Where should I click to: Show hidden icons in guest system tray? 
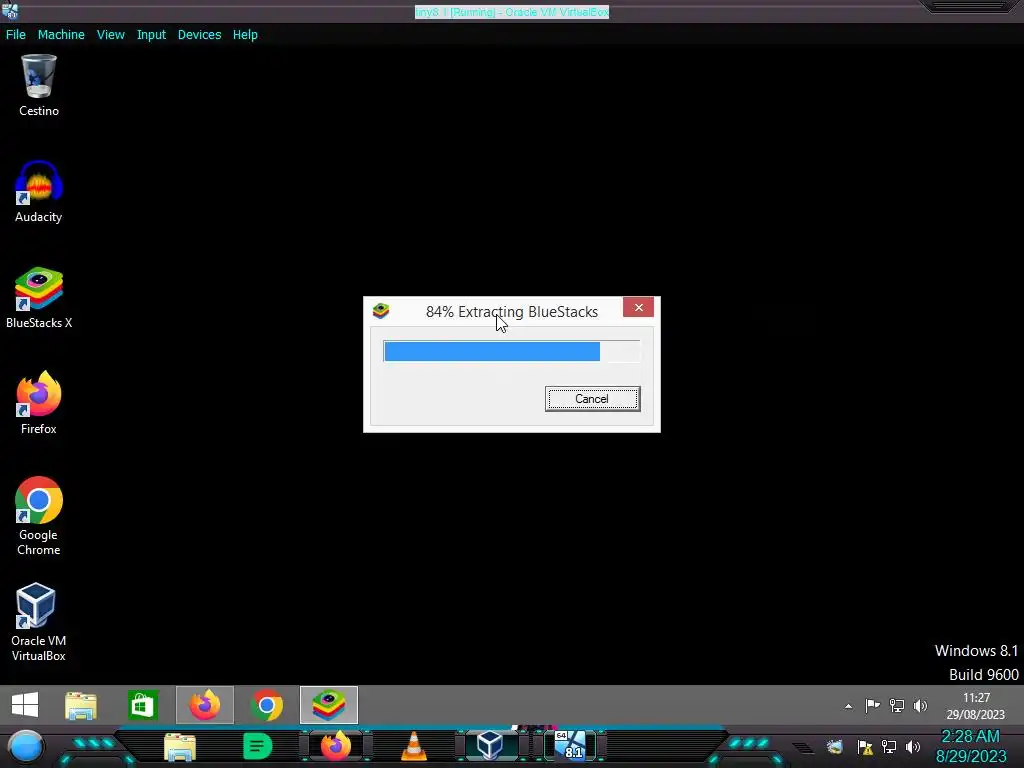click(848, 706)
